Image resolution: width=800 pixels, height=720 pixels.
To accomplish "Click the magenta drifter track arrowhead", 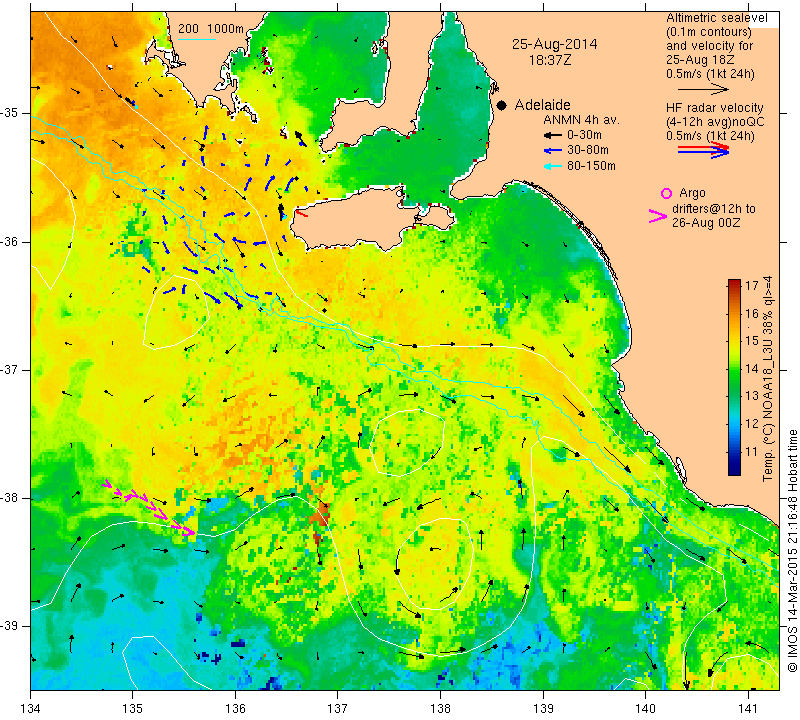I will pos(191,532).
